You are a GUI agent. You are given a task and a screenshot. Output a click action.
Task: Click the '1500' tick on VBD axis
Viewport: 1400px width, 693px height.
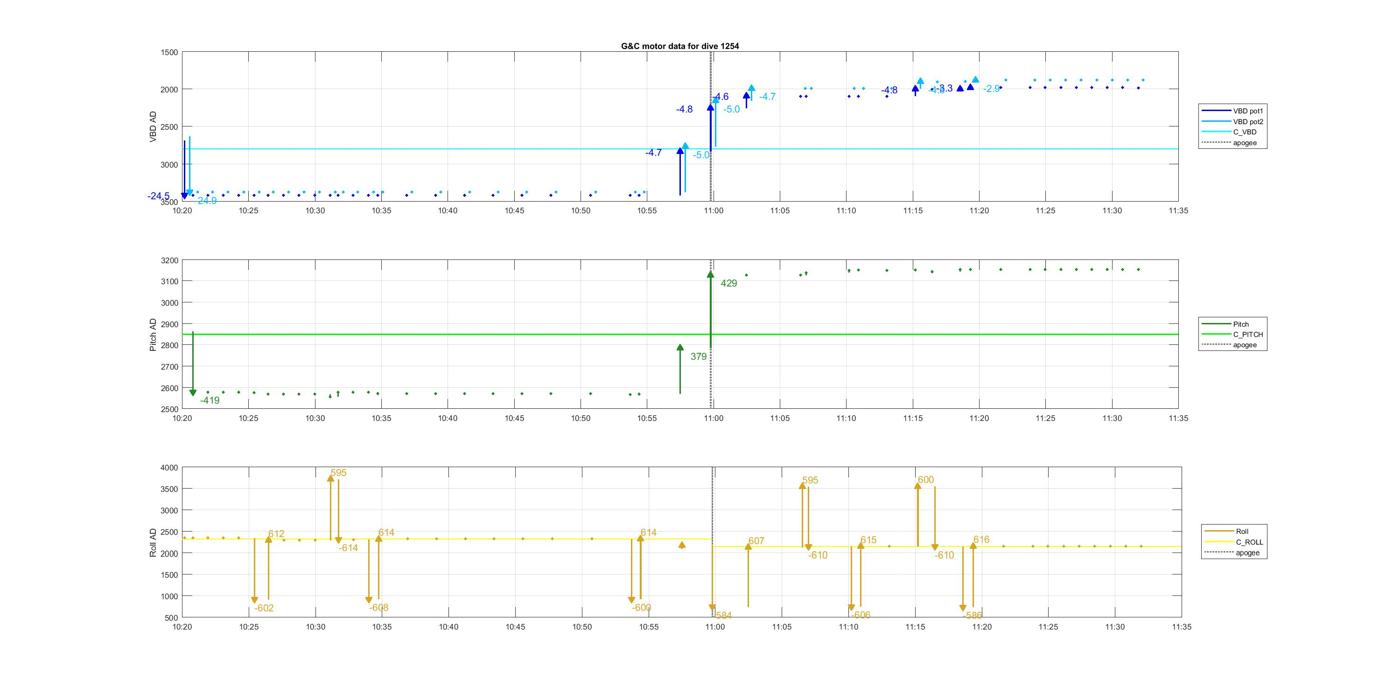(x=169, y=52)
